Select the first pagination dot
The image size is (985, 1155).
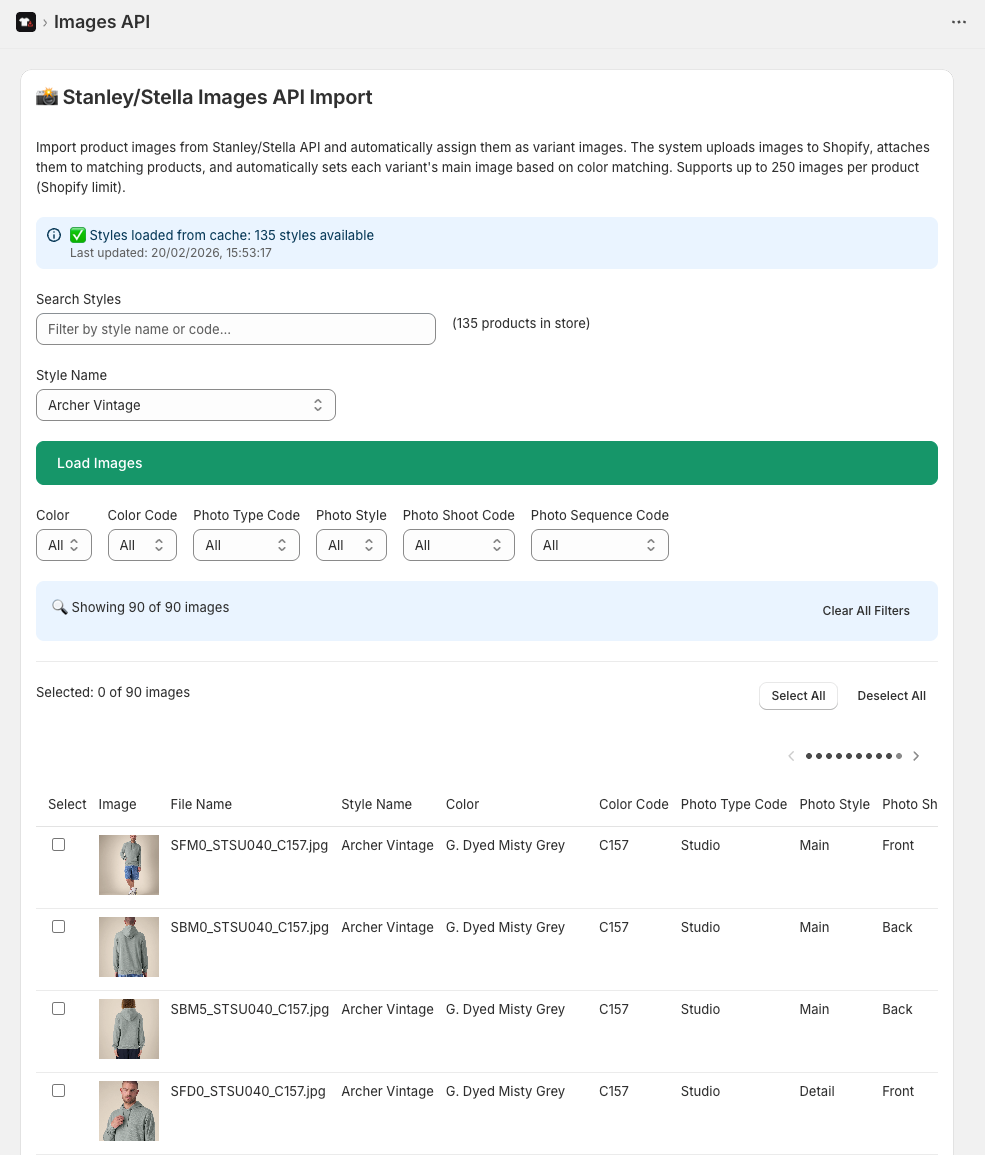click(x=808, y=756)
